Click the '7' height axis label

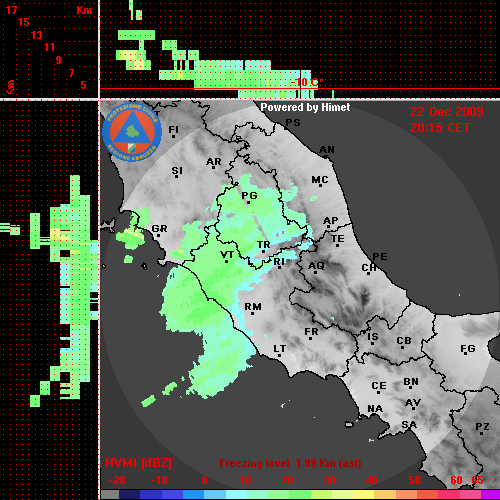pyautogui.click(x=71, y=73)
